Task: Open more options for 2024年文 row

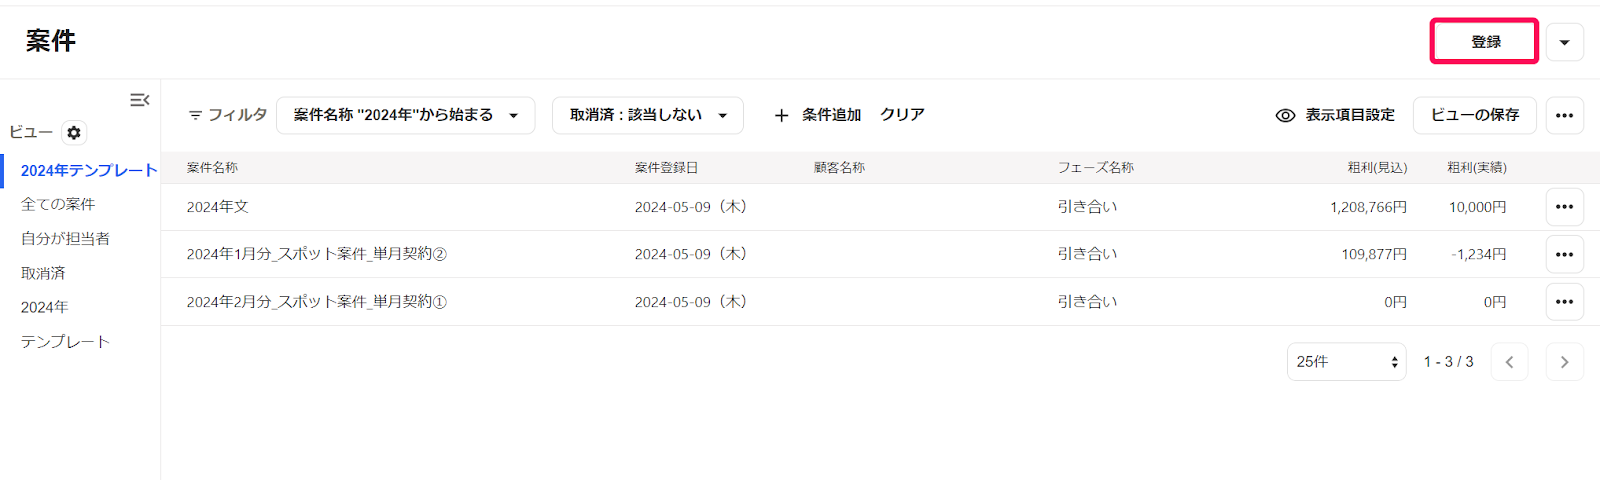Action: [x=1564, y=207]
